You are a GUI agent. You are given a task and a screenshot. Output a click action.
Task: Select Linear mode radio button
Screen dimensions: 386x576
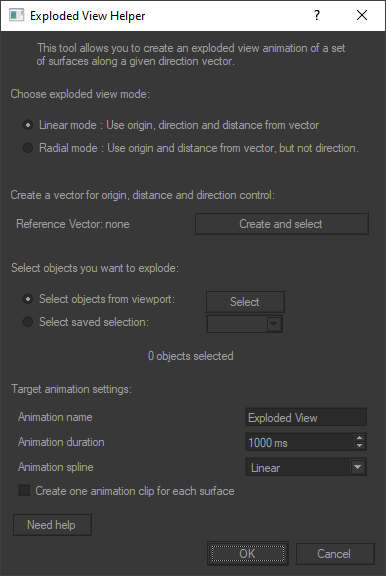click(28, 125)
